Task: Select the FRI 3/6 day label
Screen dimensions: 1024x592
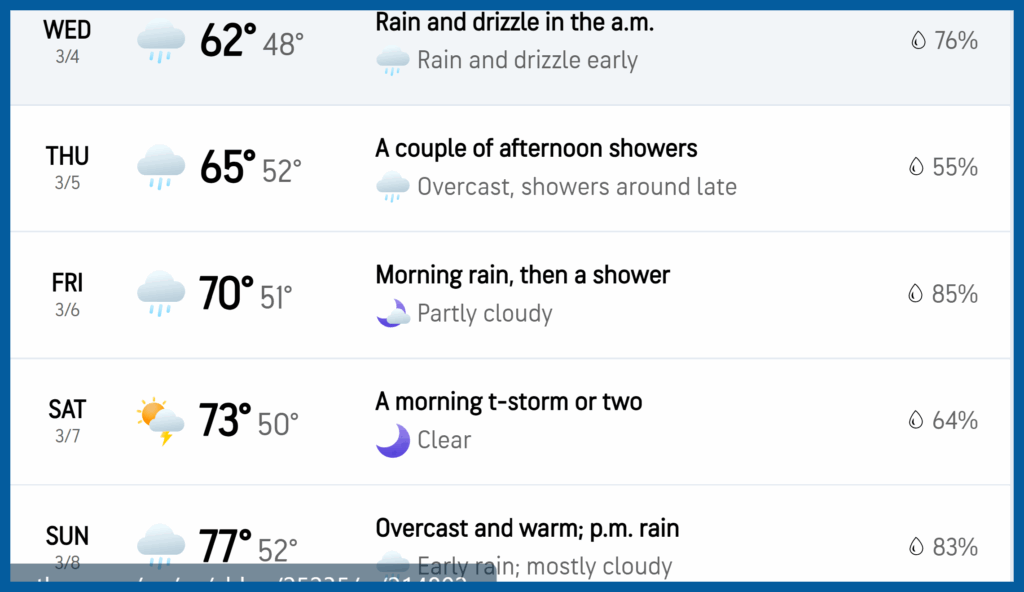Action: pyautogui.click(x=67, y=294)
